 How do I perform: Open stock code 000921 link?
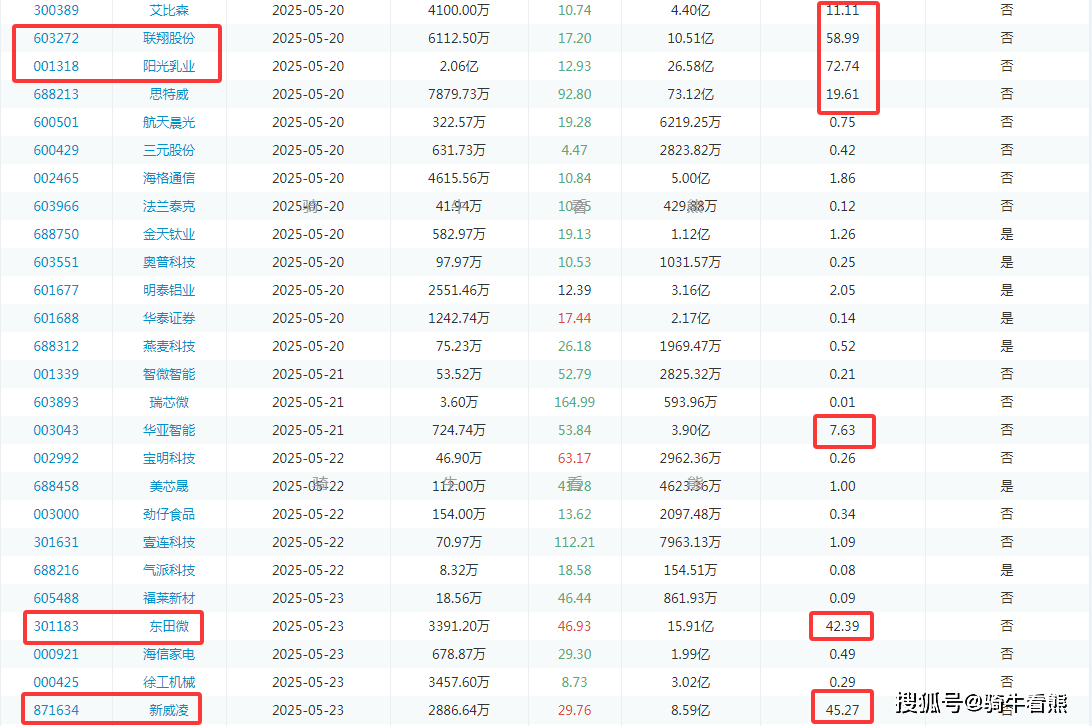[x=56, y=654]
